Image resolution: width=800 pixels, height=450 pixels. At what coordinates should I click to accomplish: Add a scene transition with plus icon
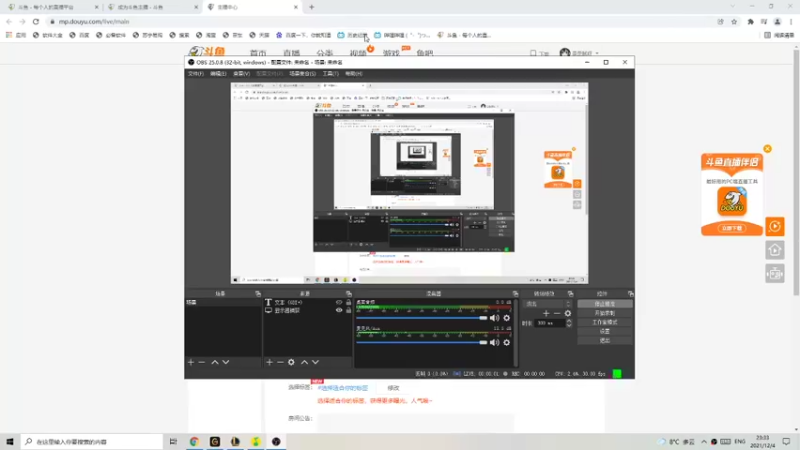pos(546,313)
